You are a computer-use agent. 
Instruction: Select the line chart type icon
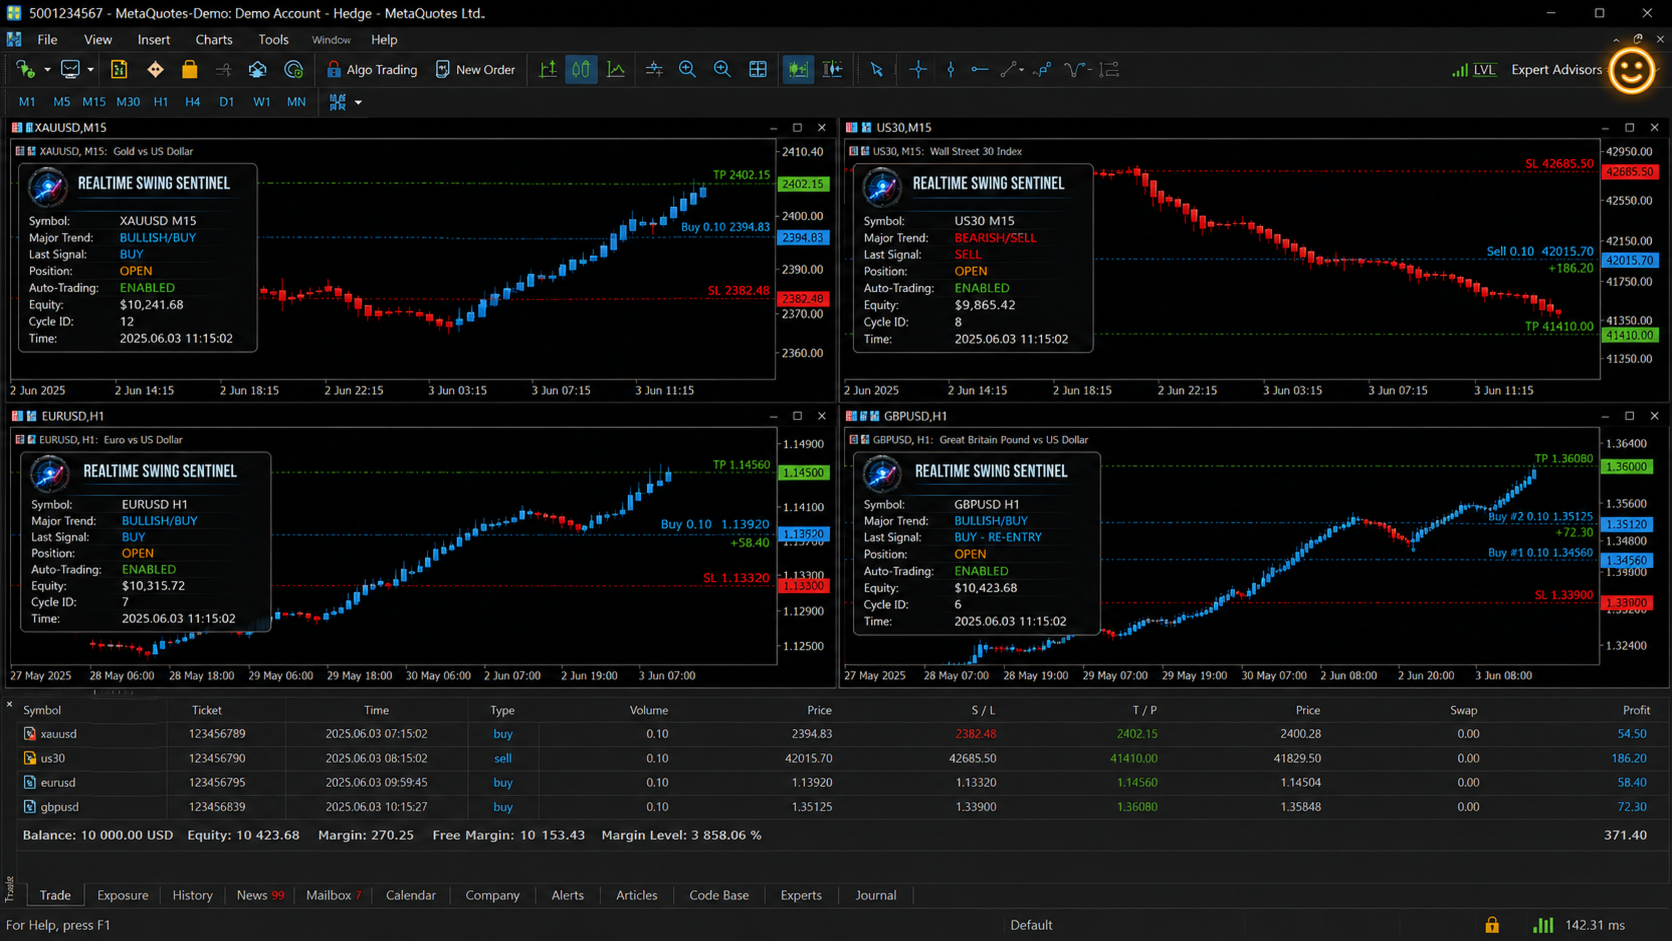pos(616,69)
